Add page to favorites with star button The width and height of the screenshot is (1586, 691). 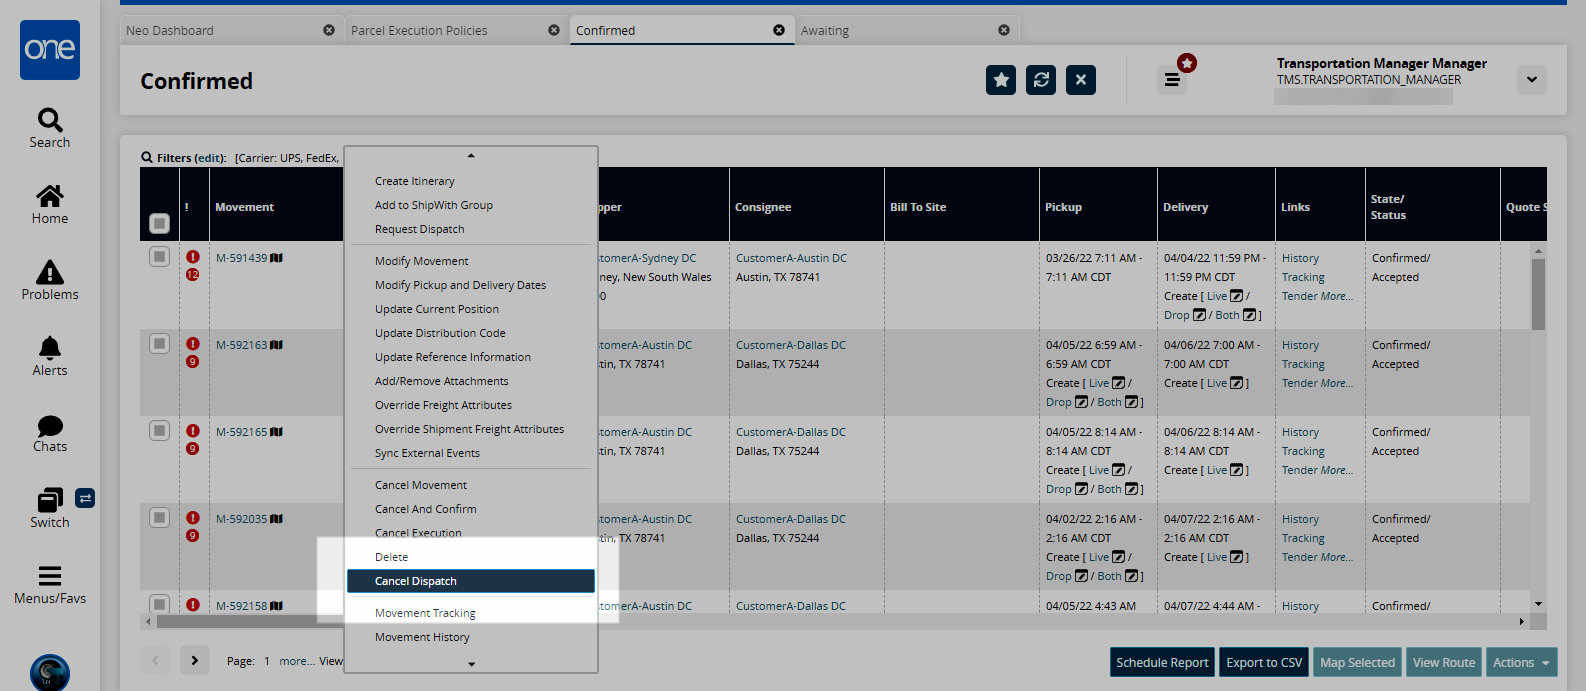[x=1001, y=80]
